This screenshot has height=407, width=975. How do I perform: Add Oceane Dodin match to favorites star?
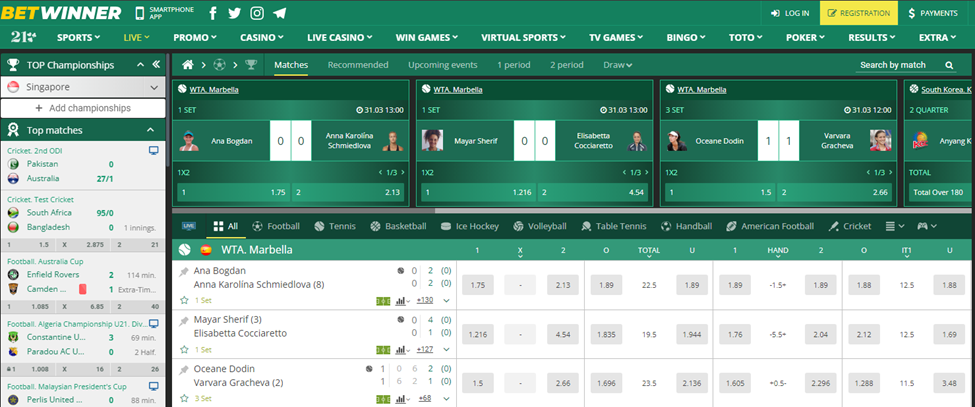184,398
